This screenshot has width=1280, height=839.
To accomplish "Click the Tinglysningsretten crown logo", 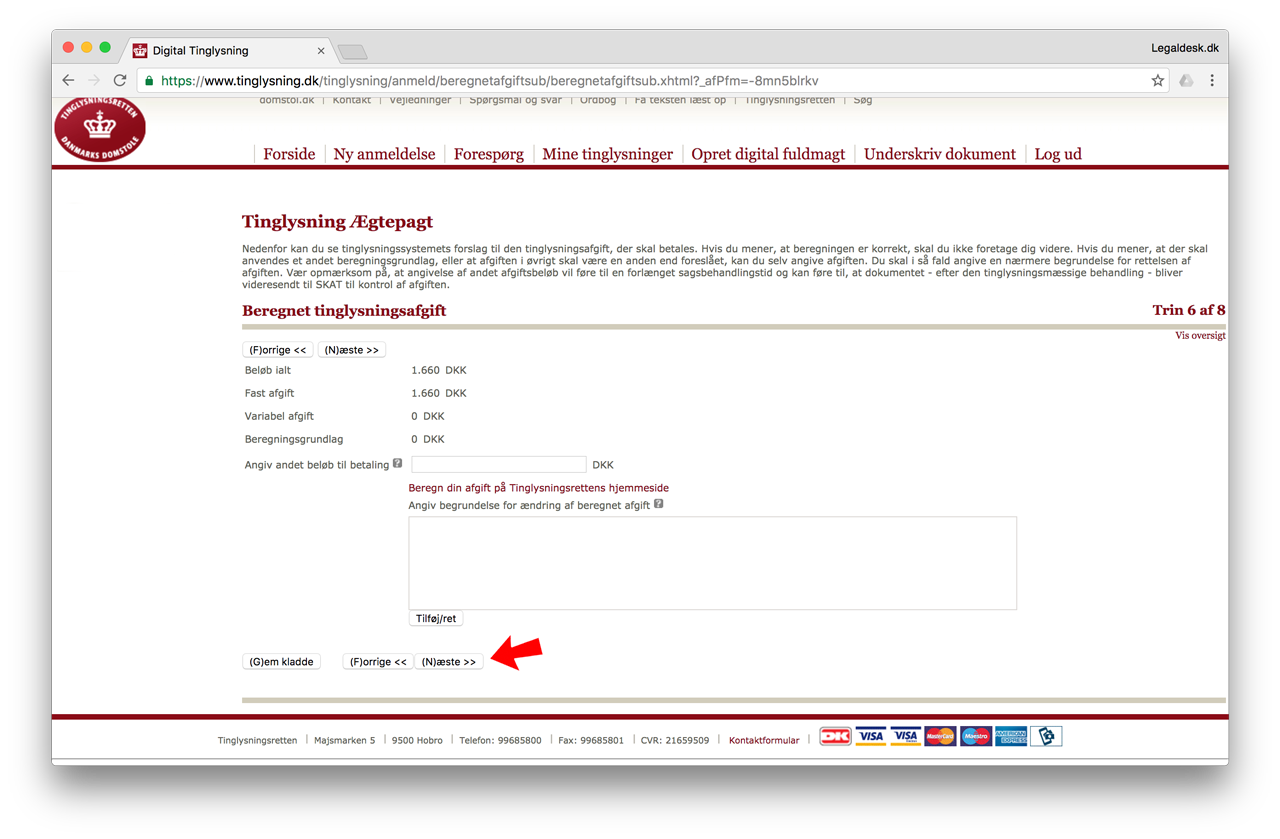I will click(100, 130).
